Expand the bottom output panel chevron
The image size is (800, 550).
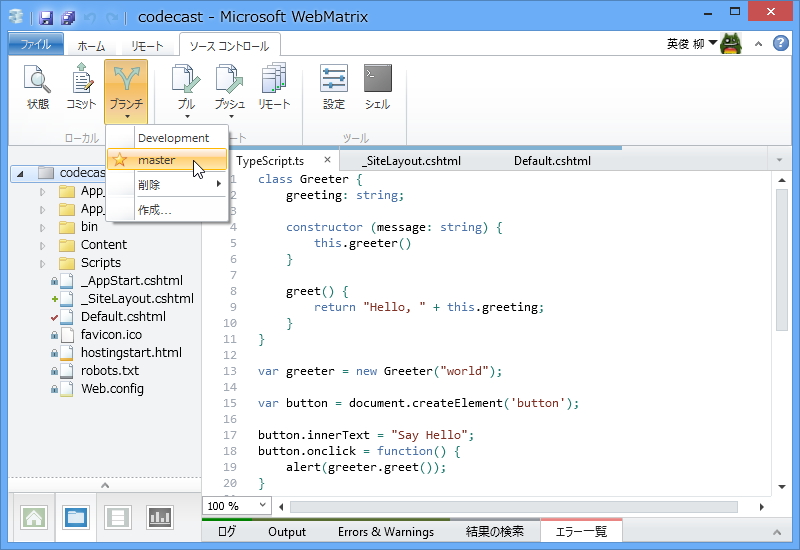click(777, 533)
